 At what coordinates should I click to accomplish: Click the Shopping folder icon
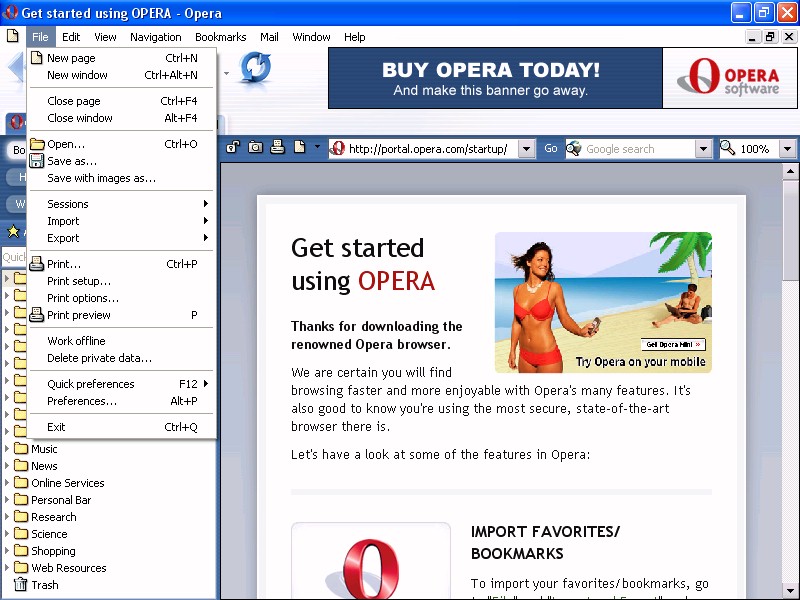[21, 551]
